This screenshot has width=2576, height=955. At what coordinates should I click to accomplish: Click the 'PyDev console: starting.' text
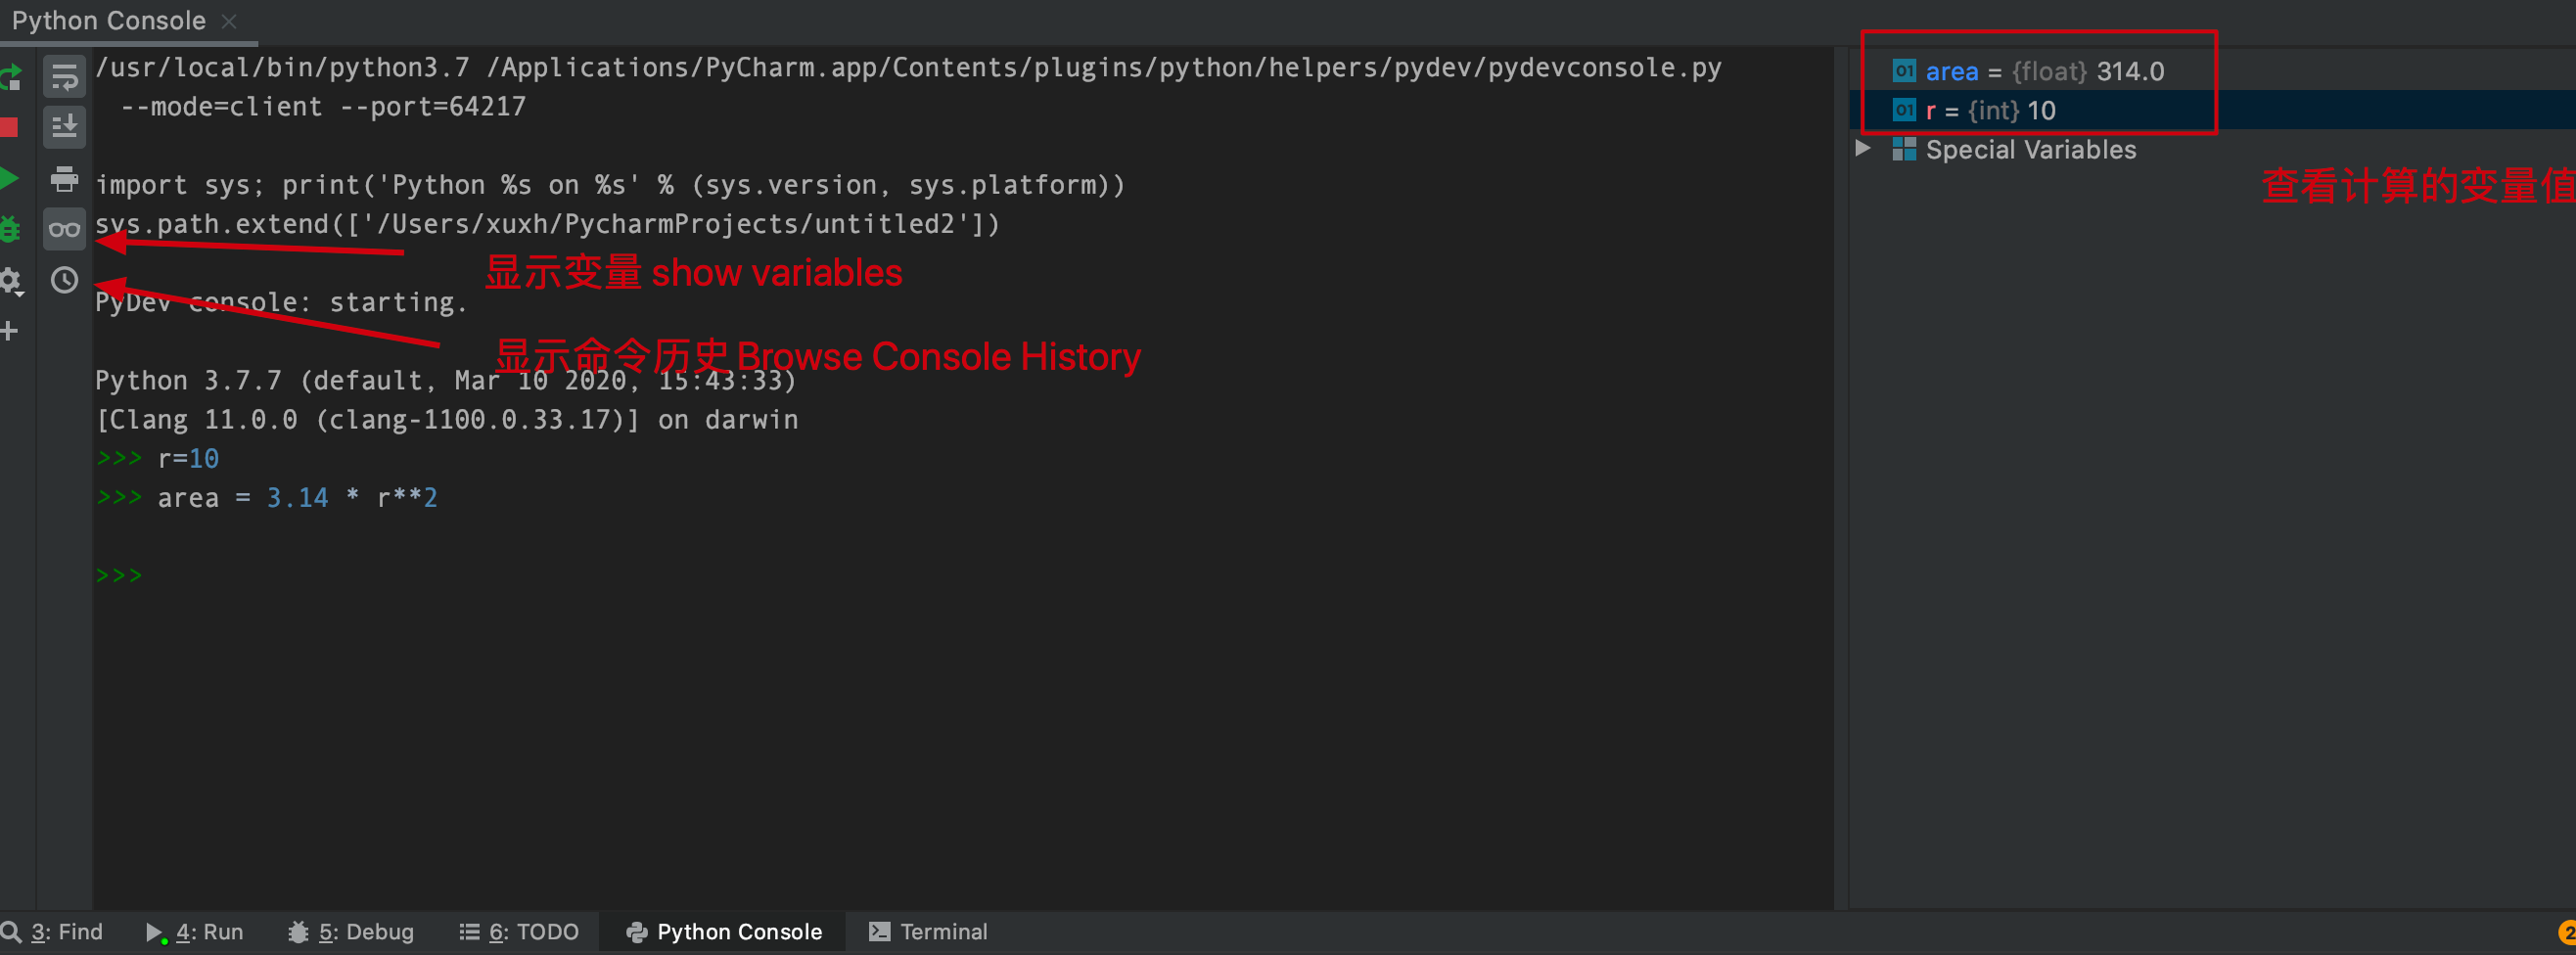[282, 302]
